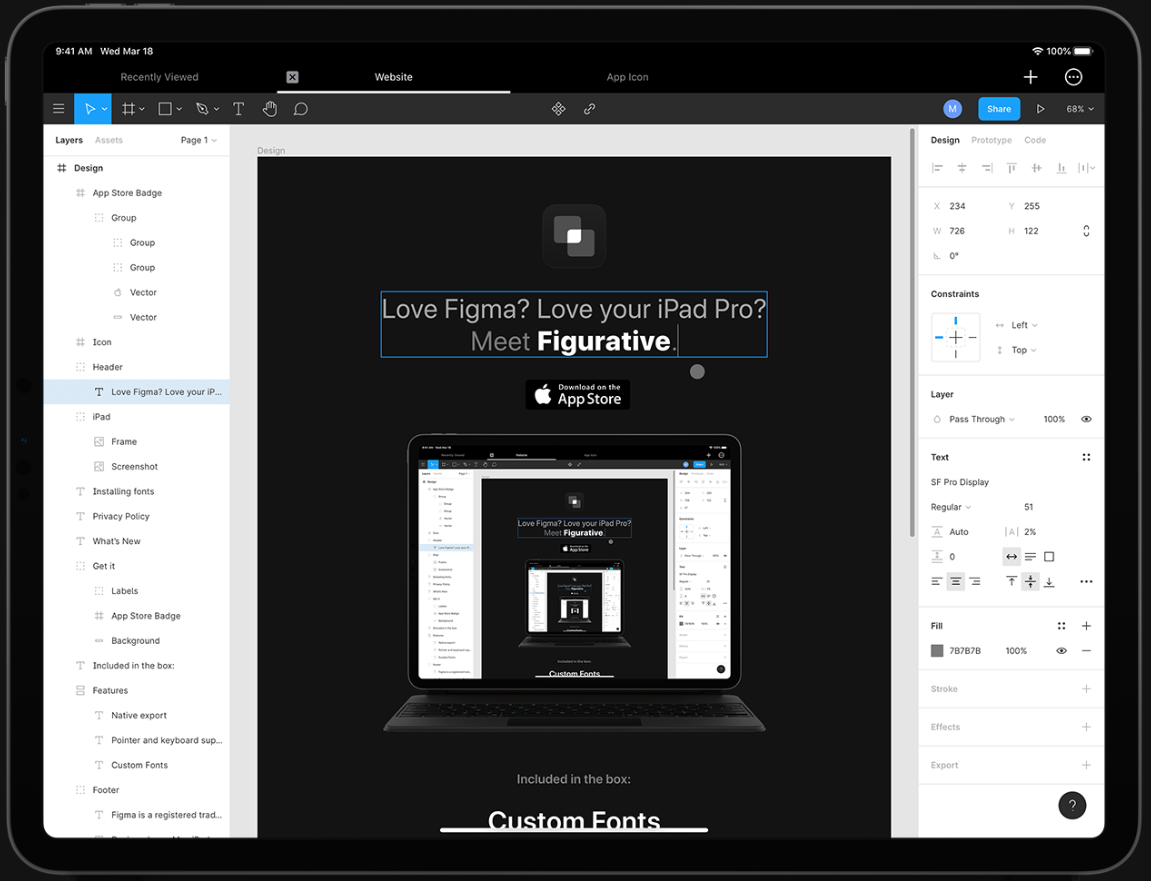Align text to middle vertically

[1031, 581]
